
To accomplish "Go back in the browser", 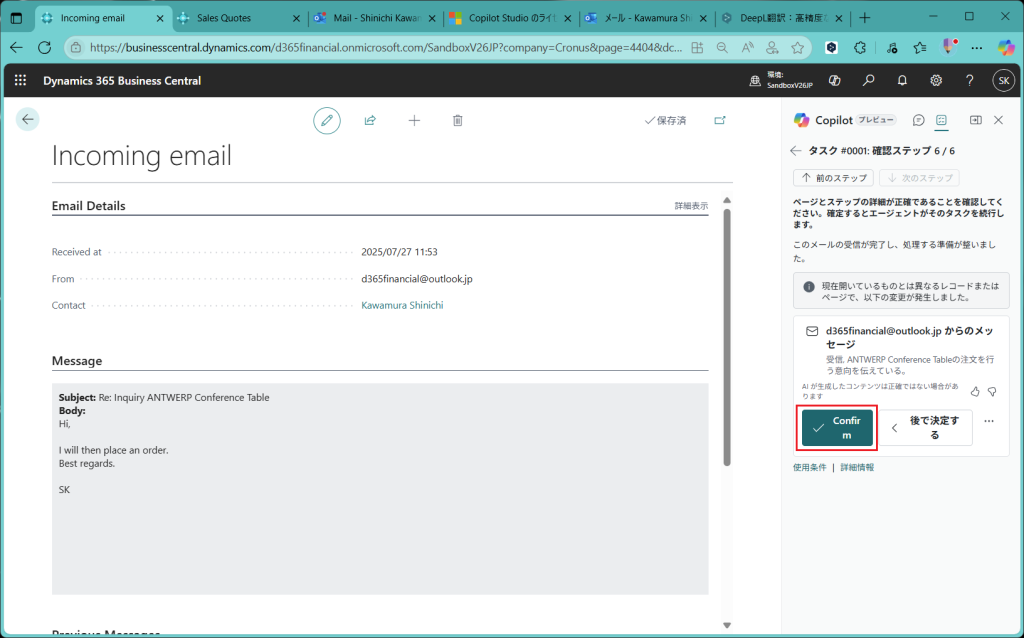I will [x=16, y=48].
